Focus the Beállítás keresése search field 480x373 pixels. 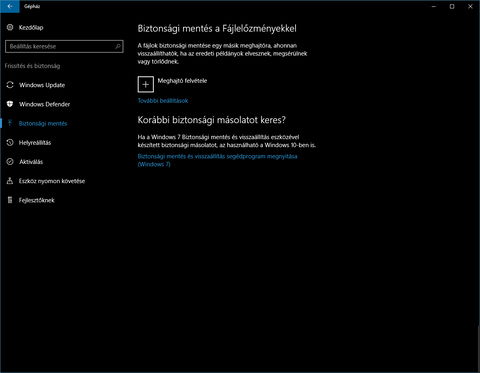tap(64, 46)
